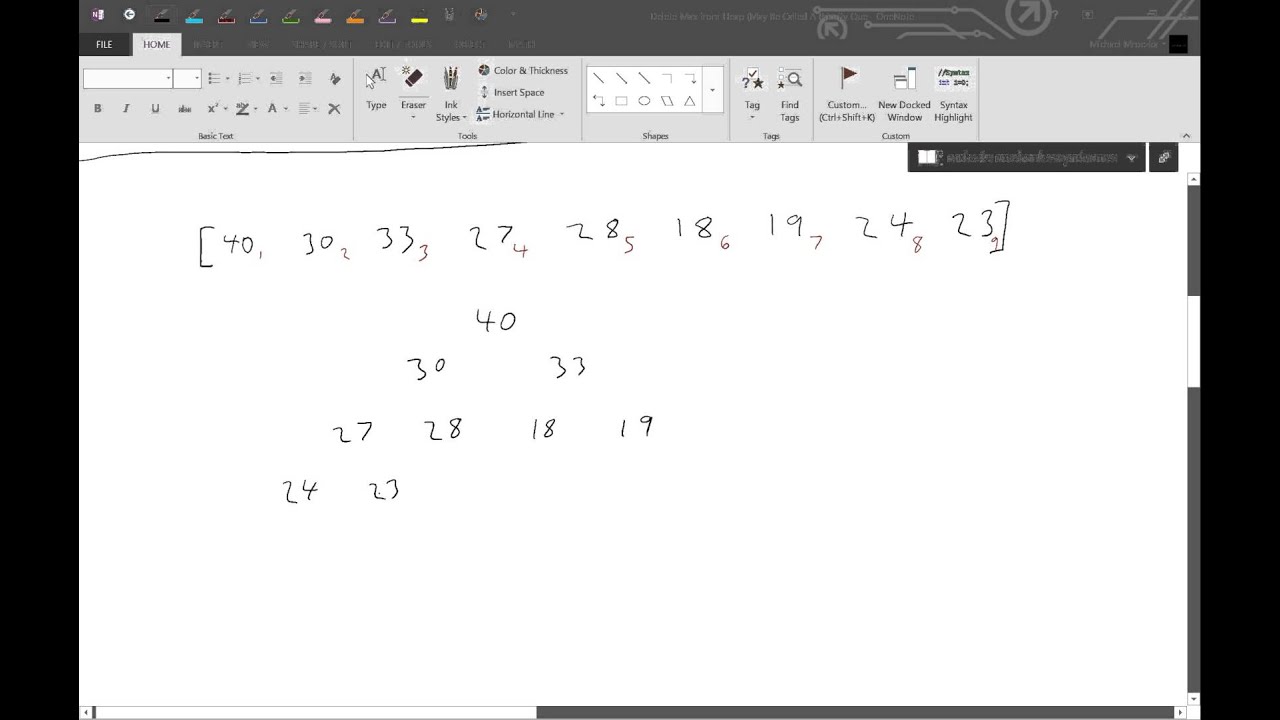This screenshot has height=720, width=1280.
Task: Apply text highlight color
Action: click(242, 108)
